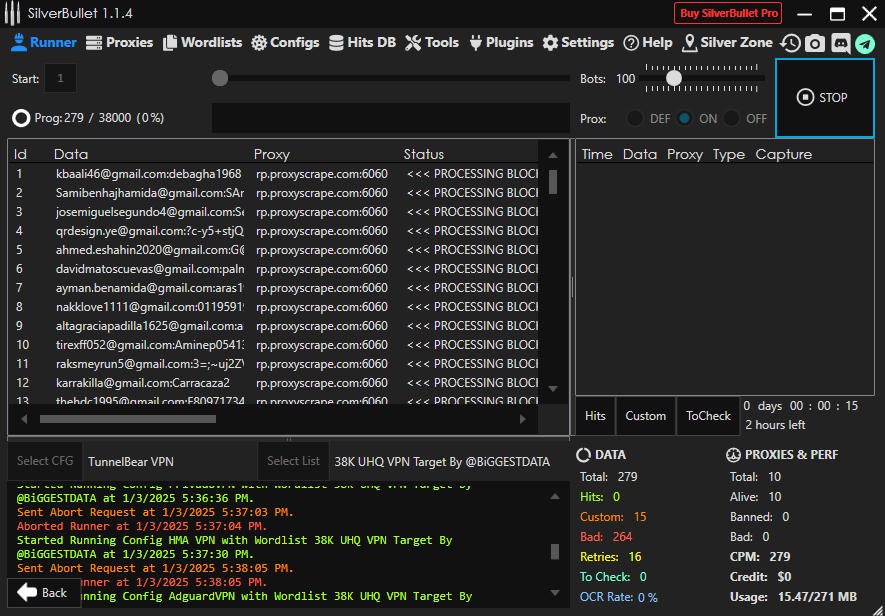
Task: Click the Tools wrench icon
Action: coord(413,43)
